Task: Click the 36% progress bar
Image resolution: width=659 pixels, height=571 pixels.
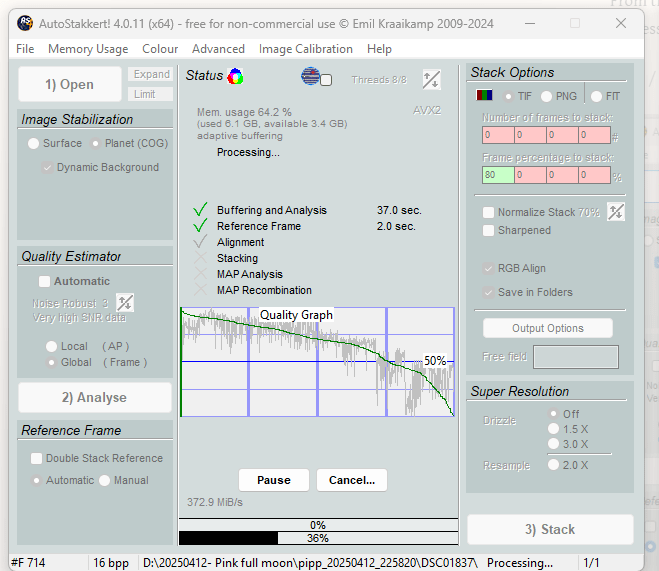Action: click(317, 538)
